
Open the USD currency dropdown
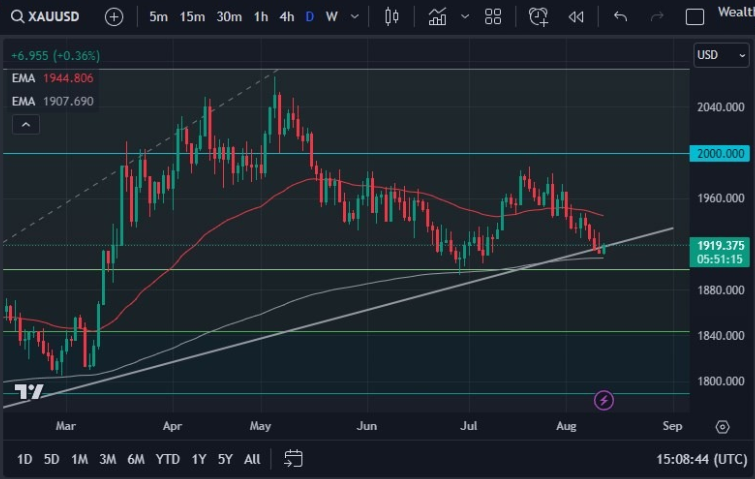pos(720,55)
